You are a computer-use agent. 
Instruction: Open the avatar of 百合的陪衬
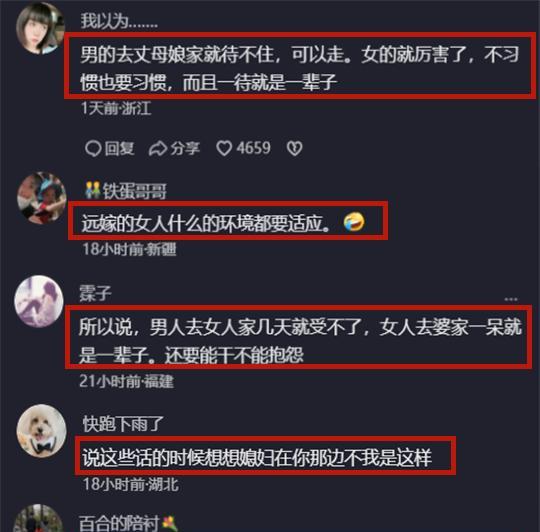tap(39, 519)
